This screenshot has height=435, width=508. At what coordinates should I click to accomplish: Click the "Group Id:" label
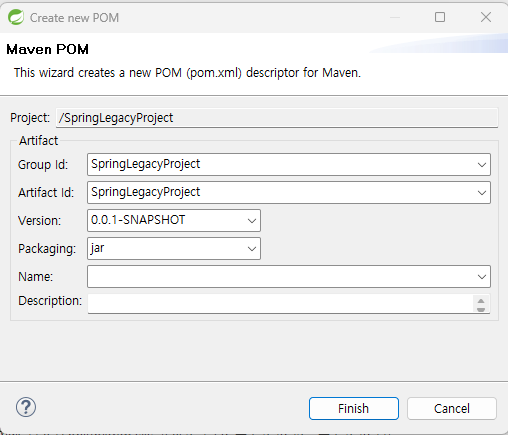(43, 165)
